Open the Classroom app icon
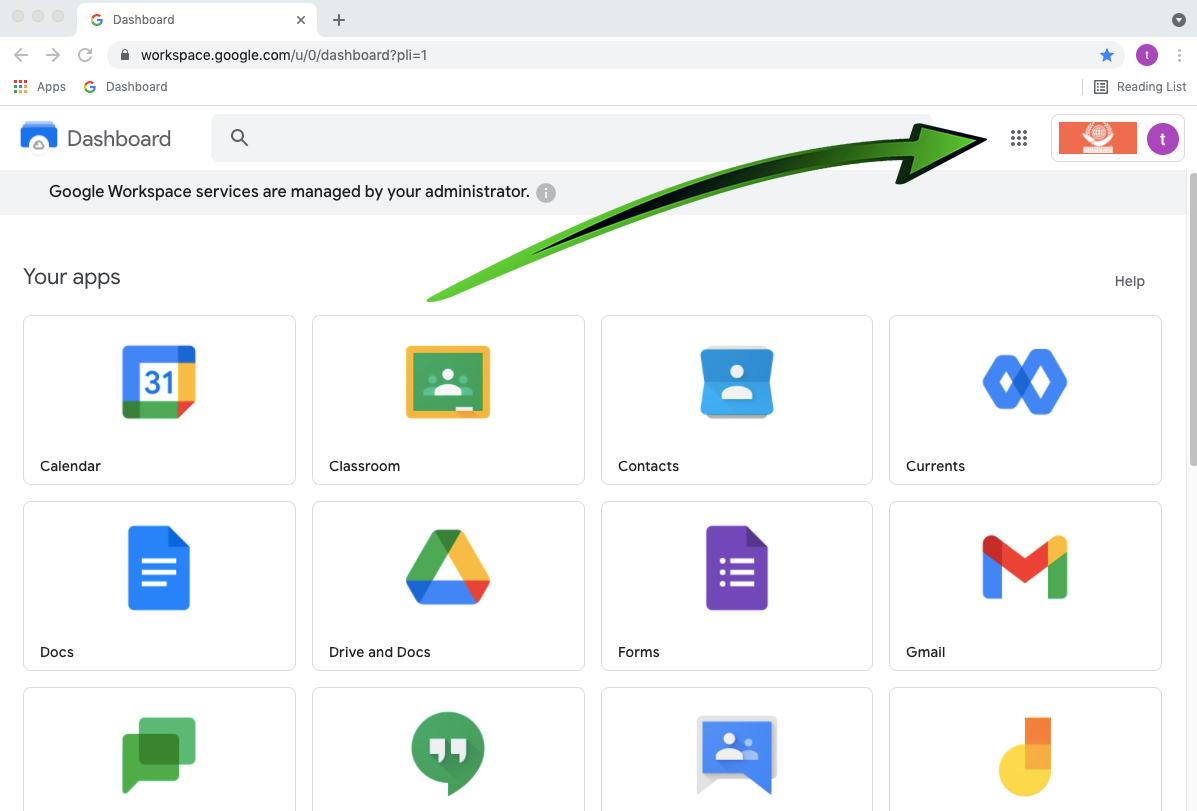This screenshot has width=1197, height=811. point(448,382)
